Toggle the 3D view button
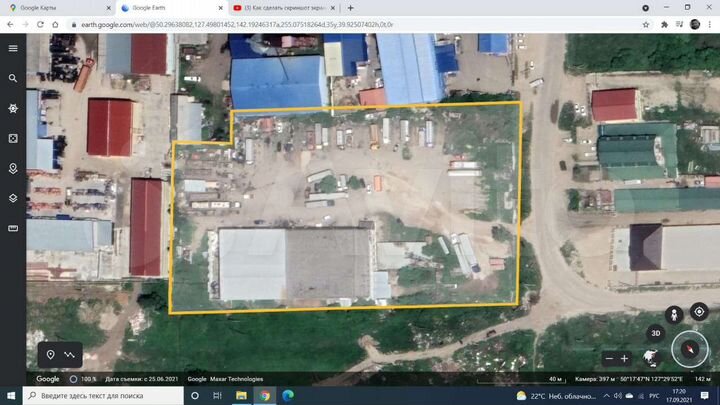The width and height of the screenshot is (720, 405). click(656, 333)
